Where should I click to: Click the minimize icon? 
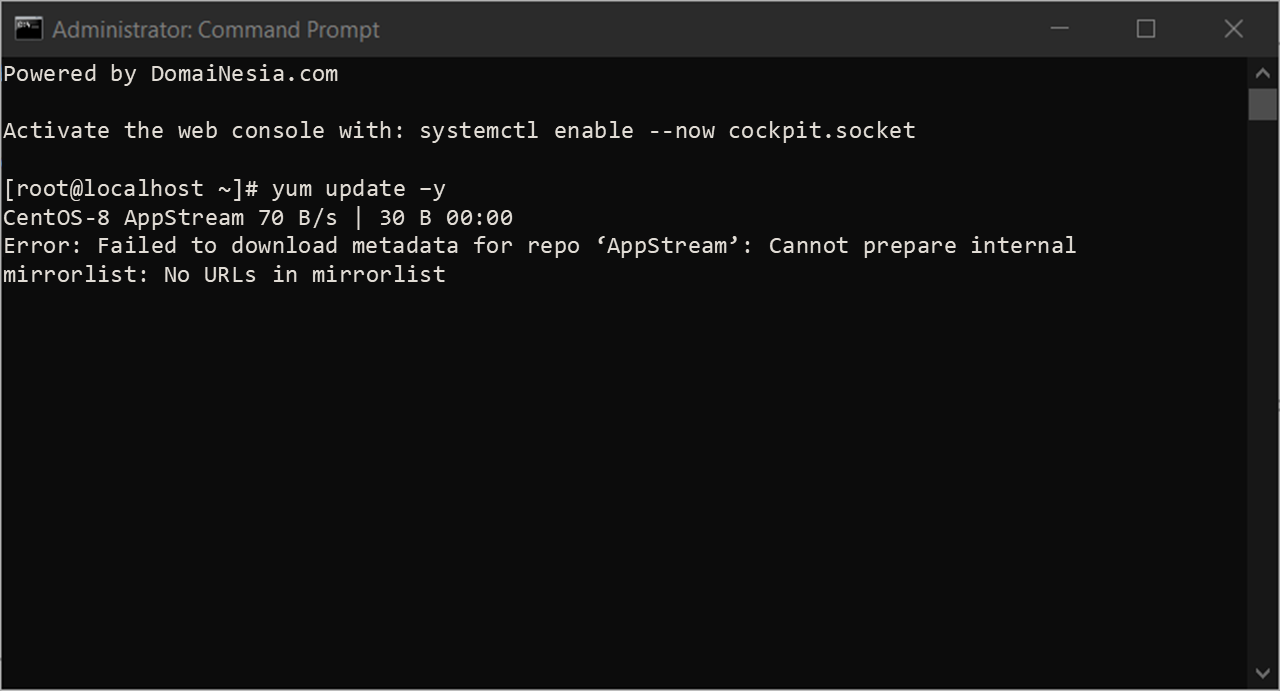[x=1059, y=29]
